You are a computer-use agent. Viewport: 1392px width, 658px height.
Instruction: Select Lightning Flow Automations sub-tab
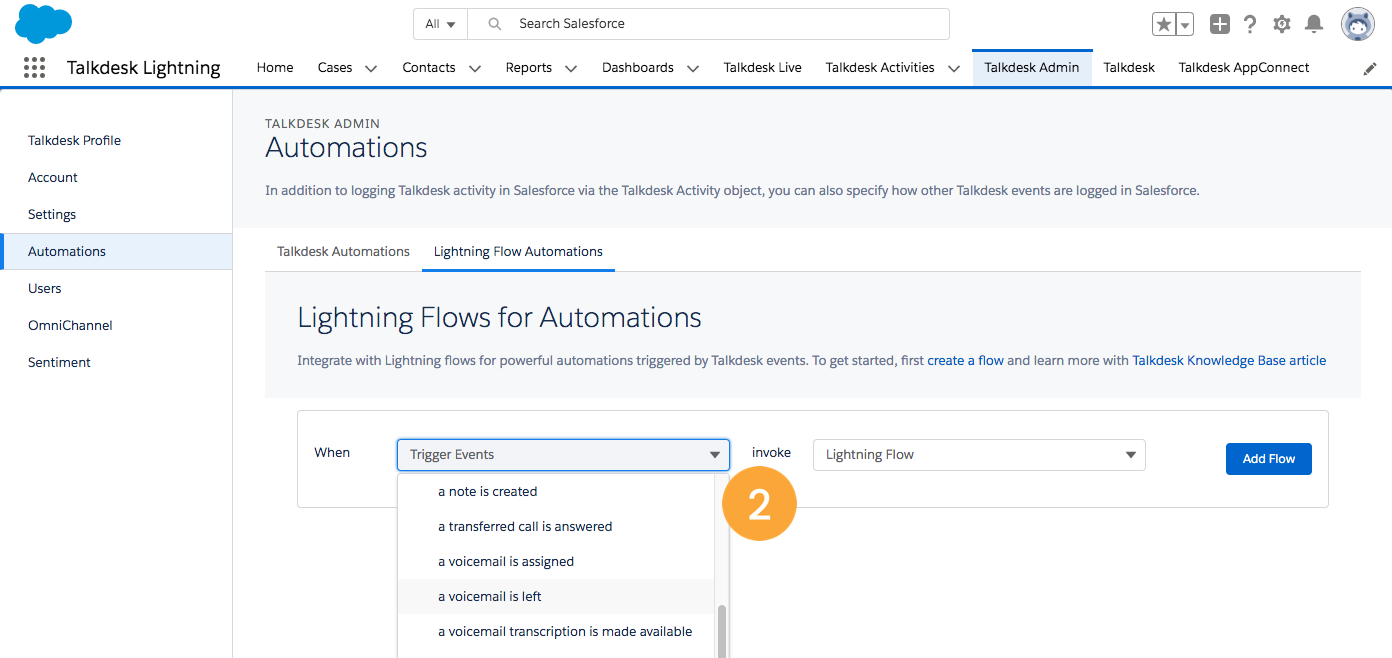[x=518, y=252]
